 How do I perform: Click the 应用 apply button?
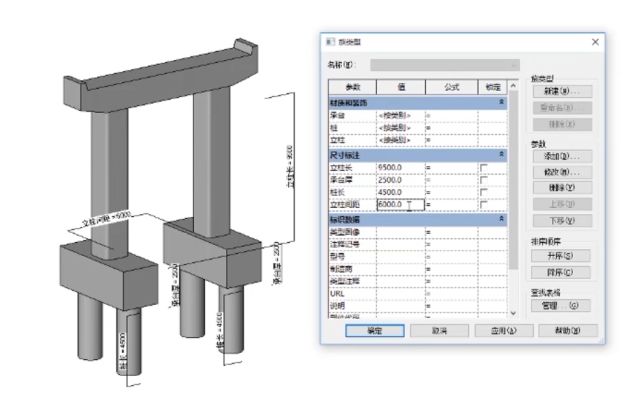coord(504,330)
